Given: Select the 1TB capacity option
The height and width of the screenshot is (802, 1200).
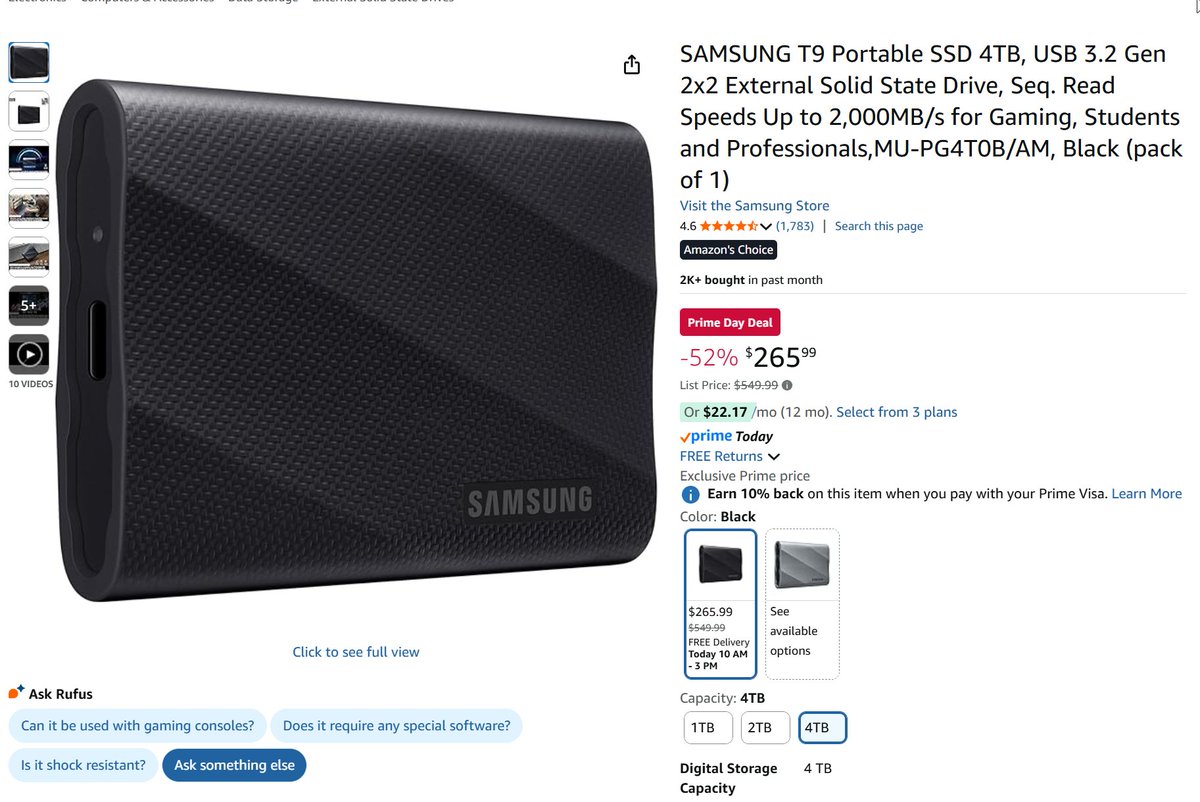Looking at the screenshot, I should point(708,728).
